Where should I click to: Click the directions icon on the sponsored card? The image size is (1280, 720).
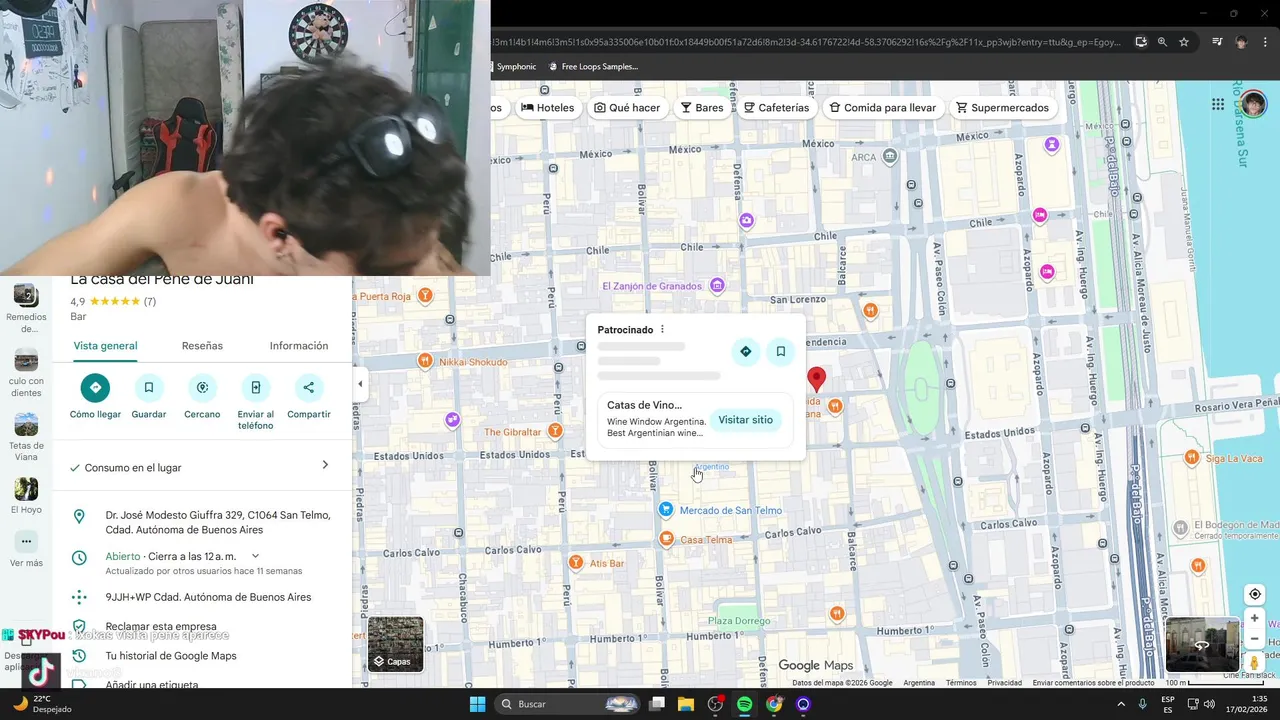tap(745, 351)
